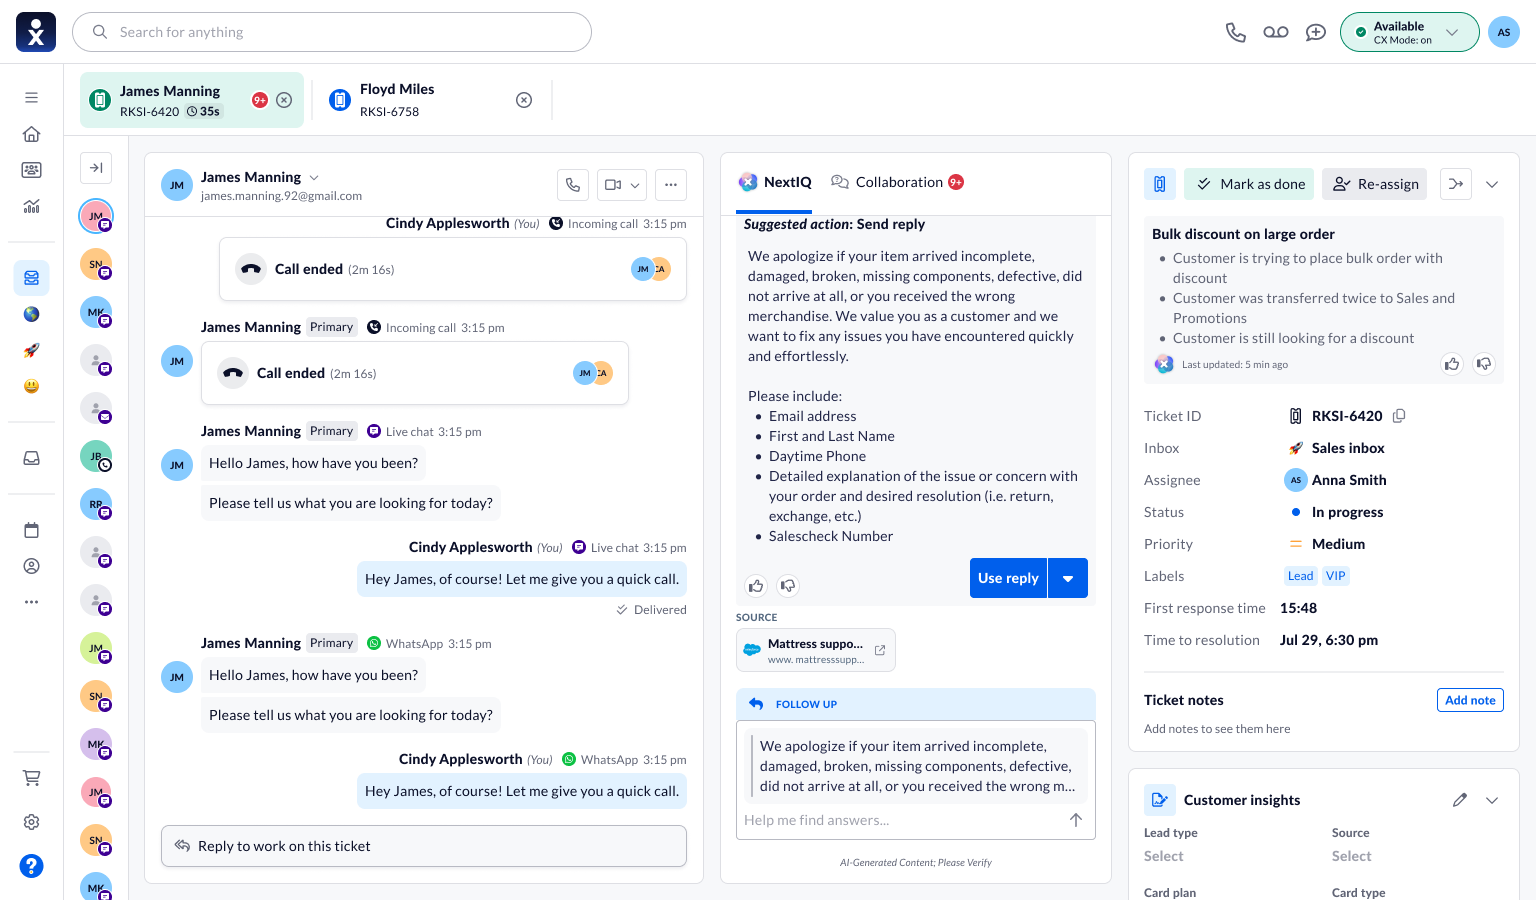Open more options ellipsis in conversation header
Screen dimensions: 1536x900
point(671,185)
